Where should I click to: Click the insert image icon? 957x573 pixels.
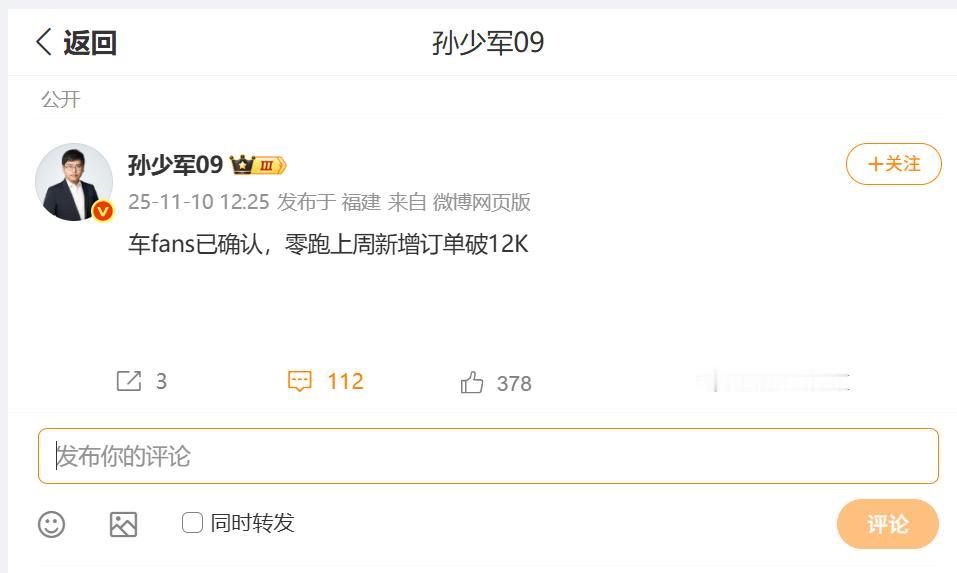coord(123,524)
